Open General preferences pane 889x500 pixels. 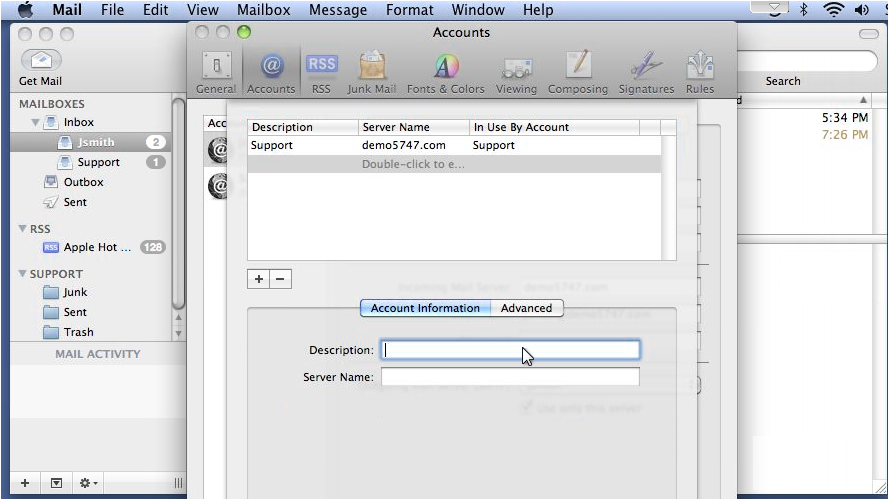tap(216, 73)
